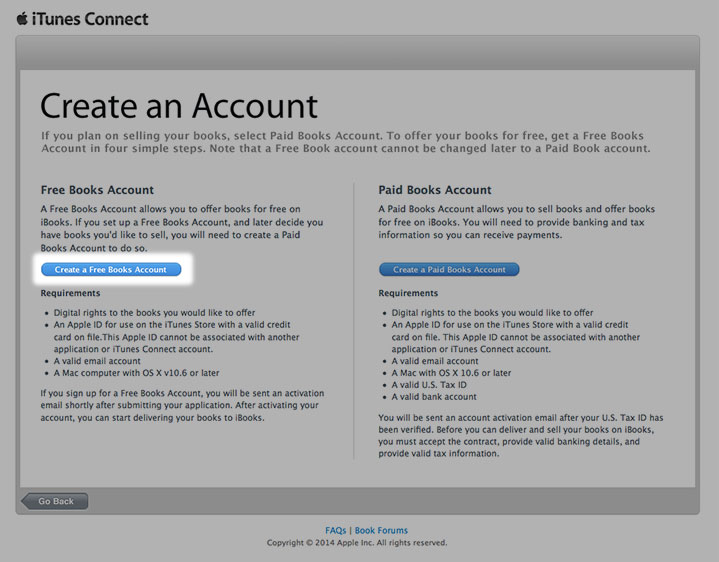
Task: Open the Book Forums footer link
Action: tap(381, 530)
